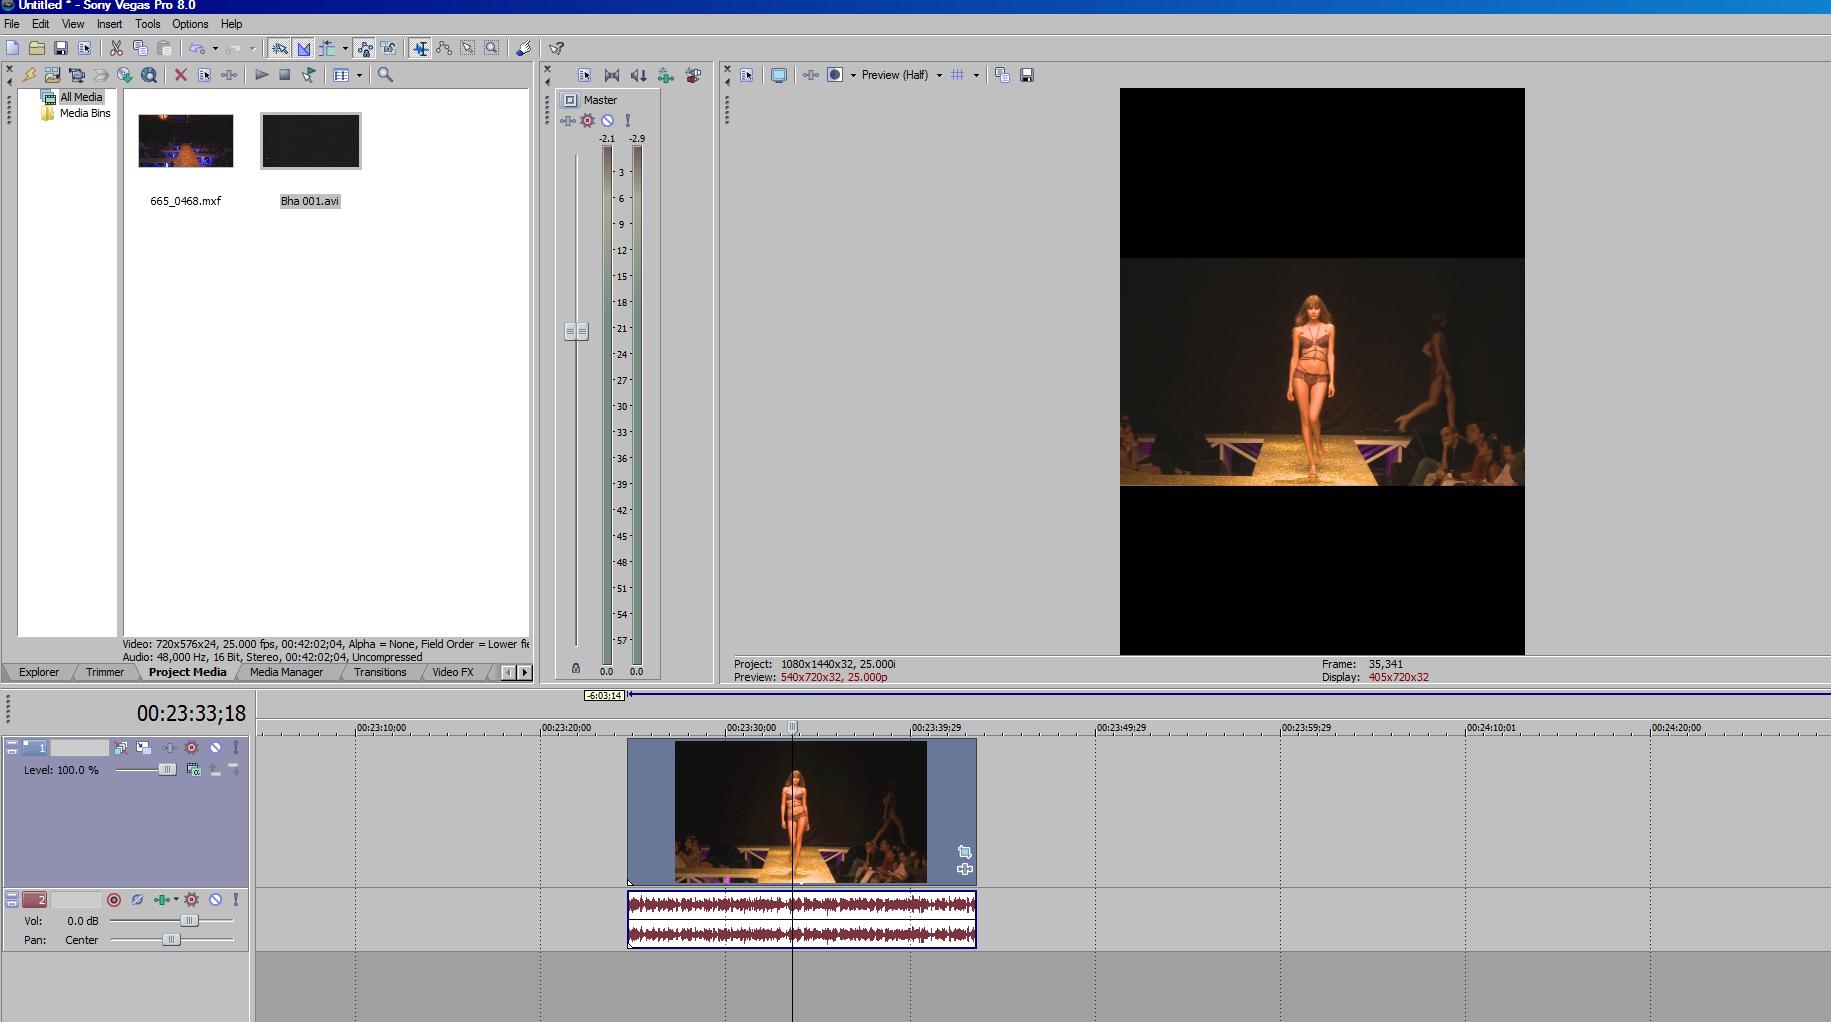Remove selected media with the red X icon
Image resolution: width=1831 pixels, height=1022 pixels.
(x=181, y=75)
